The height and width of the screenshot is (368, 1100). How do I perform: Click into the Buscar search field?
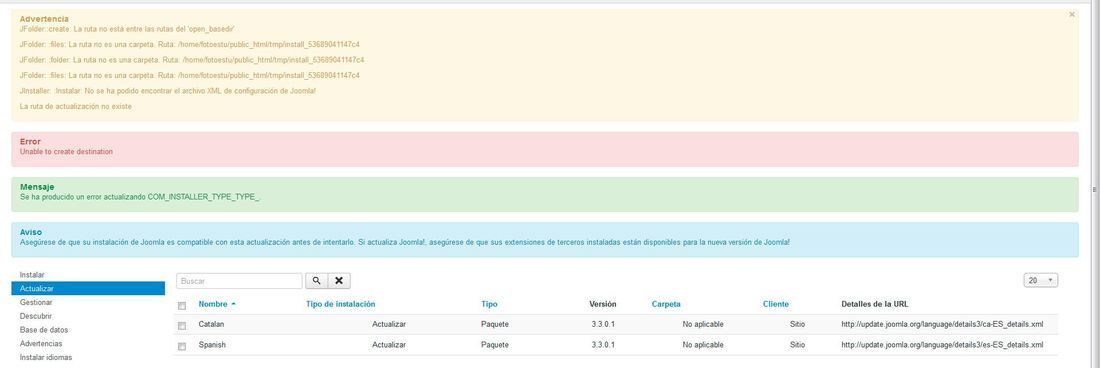coord(239,280)
